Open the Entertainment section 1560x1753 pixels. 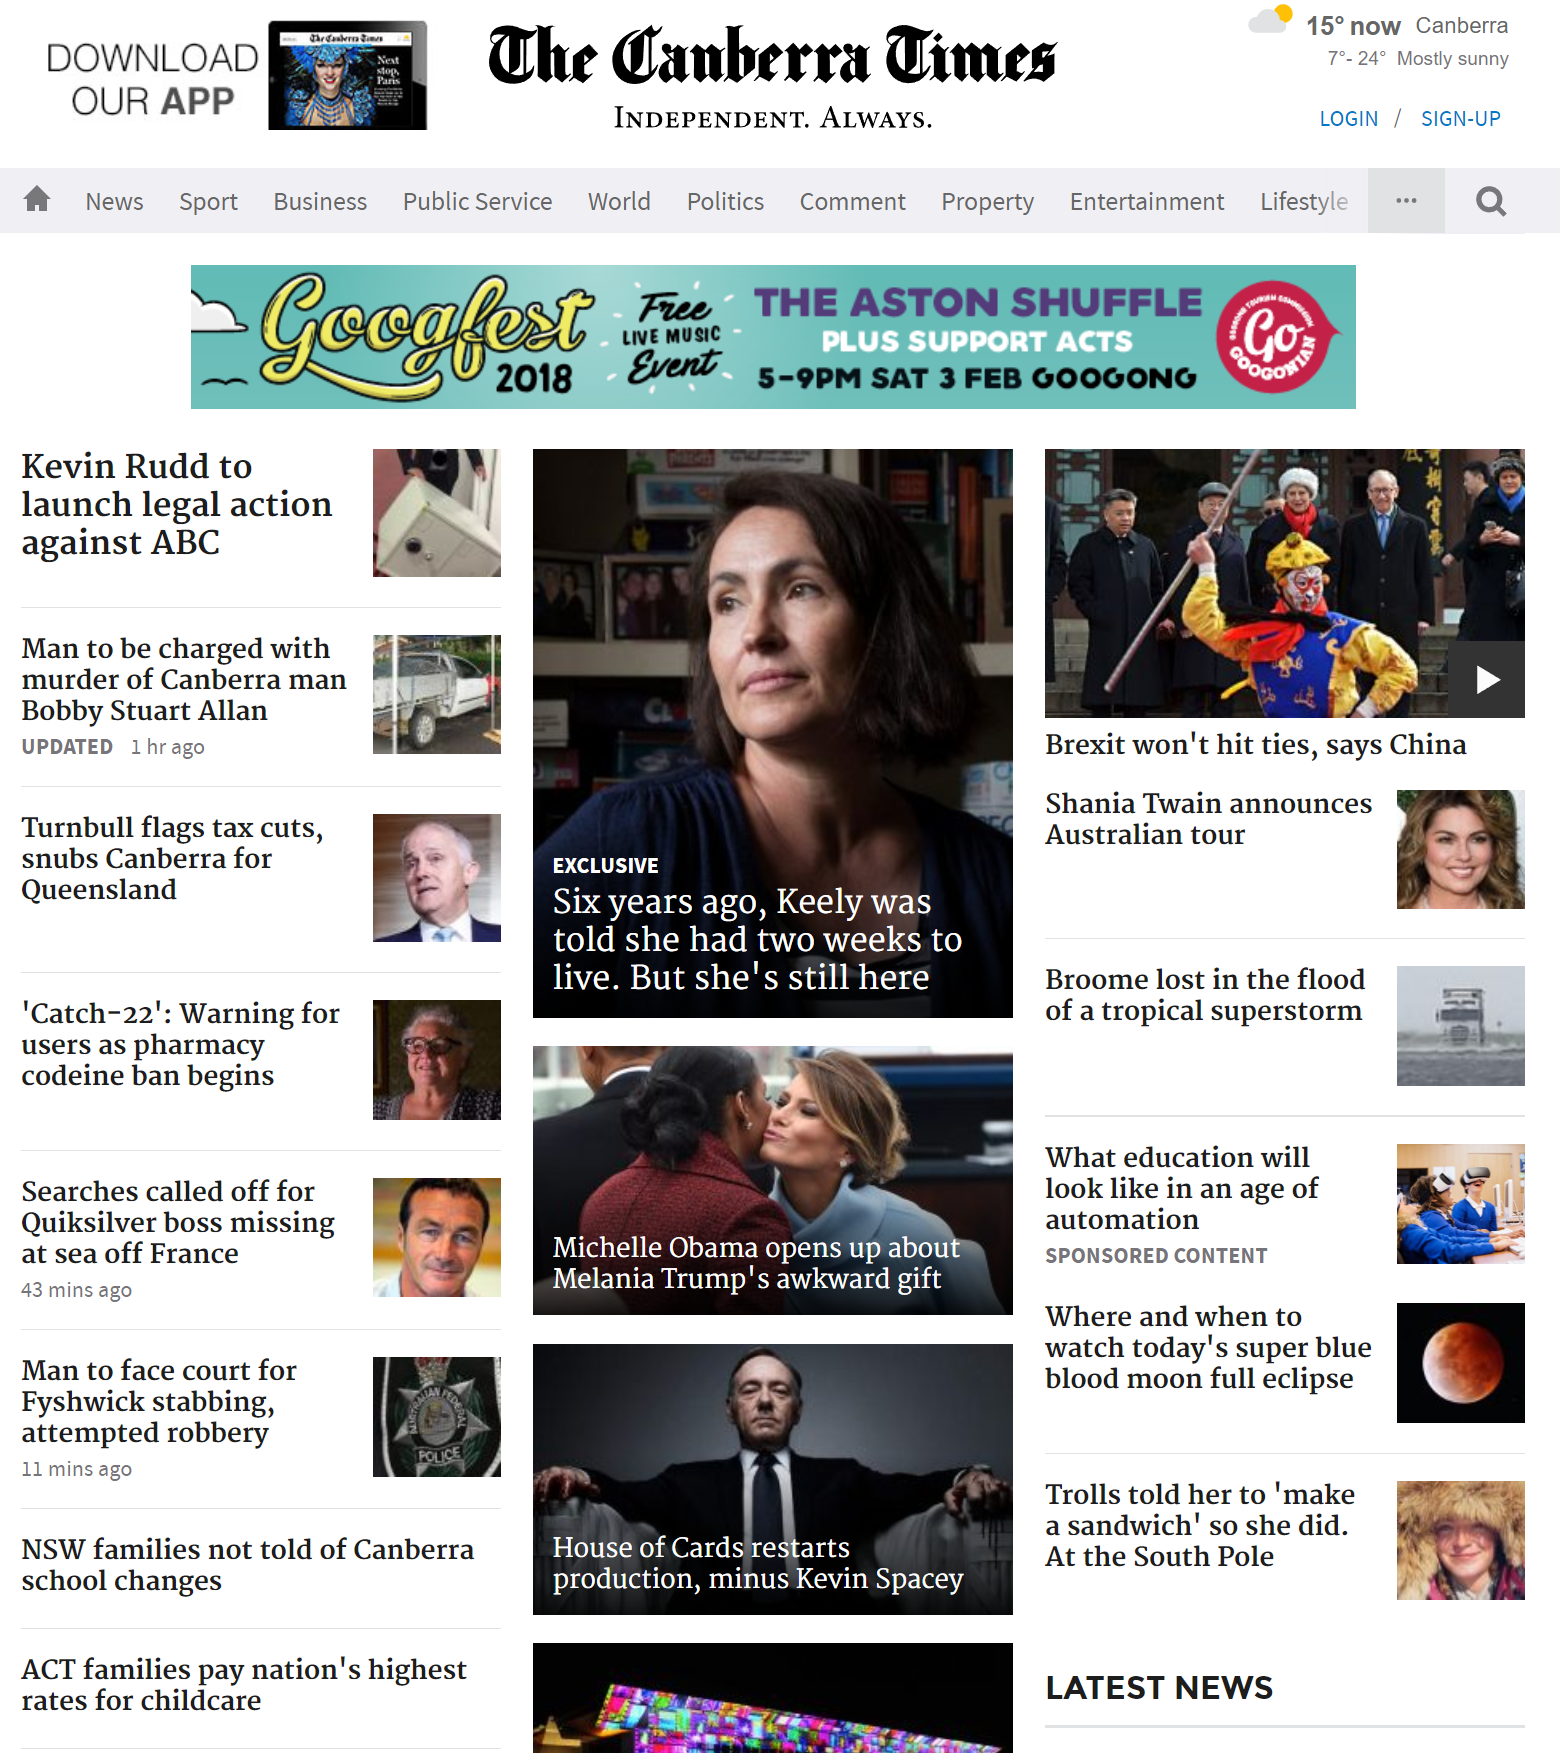(x=1146, y=201)
